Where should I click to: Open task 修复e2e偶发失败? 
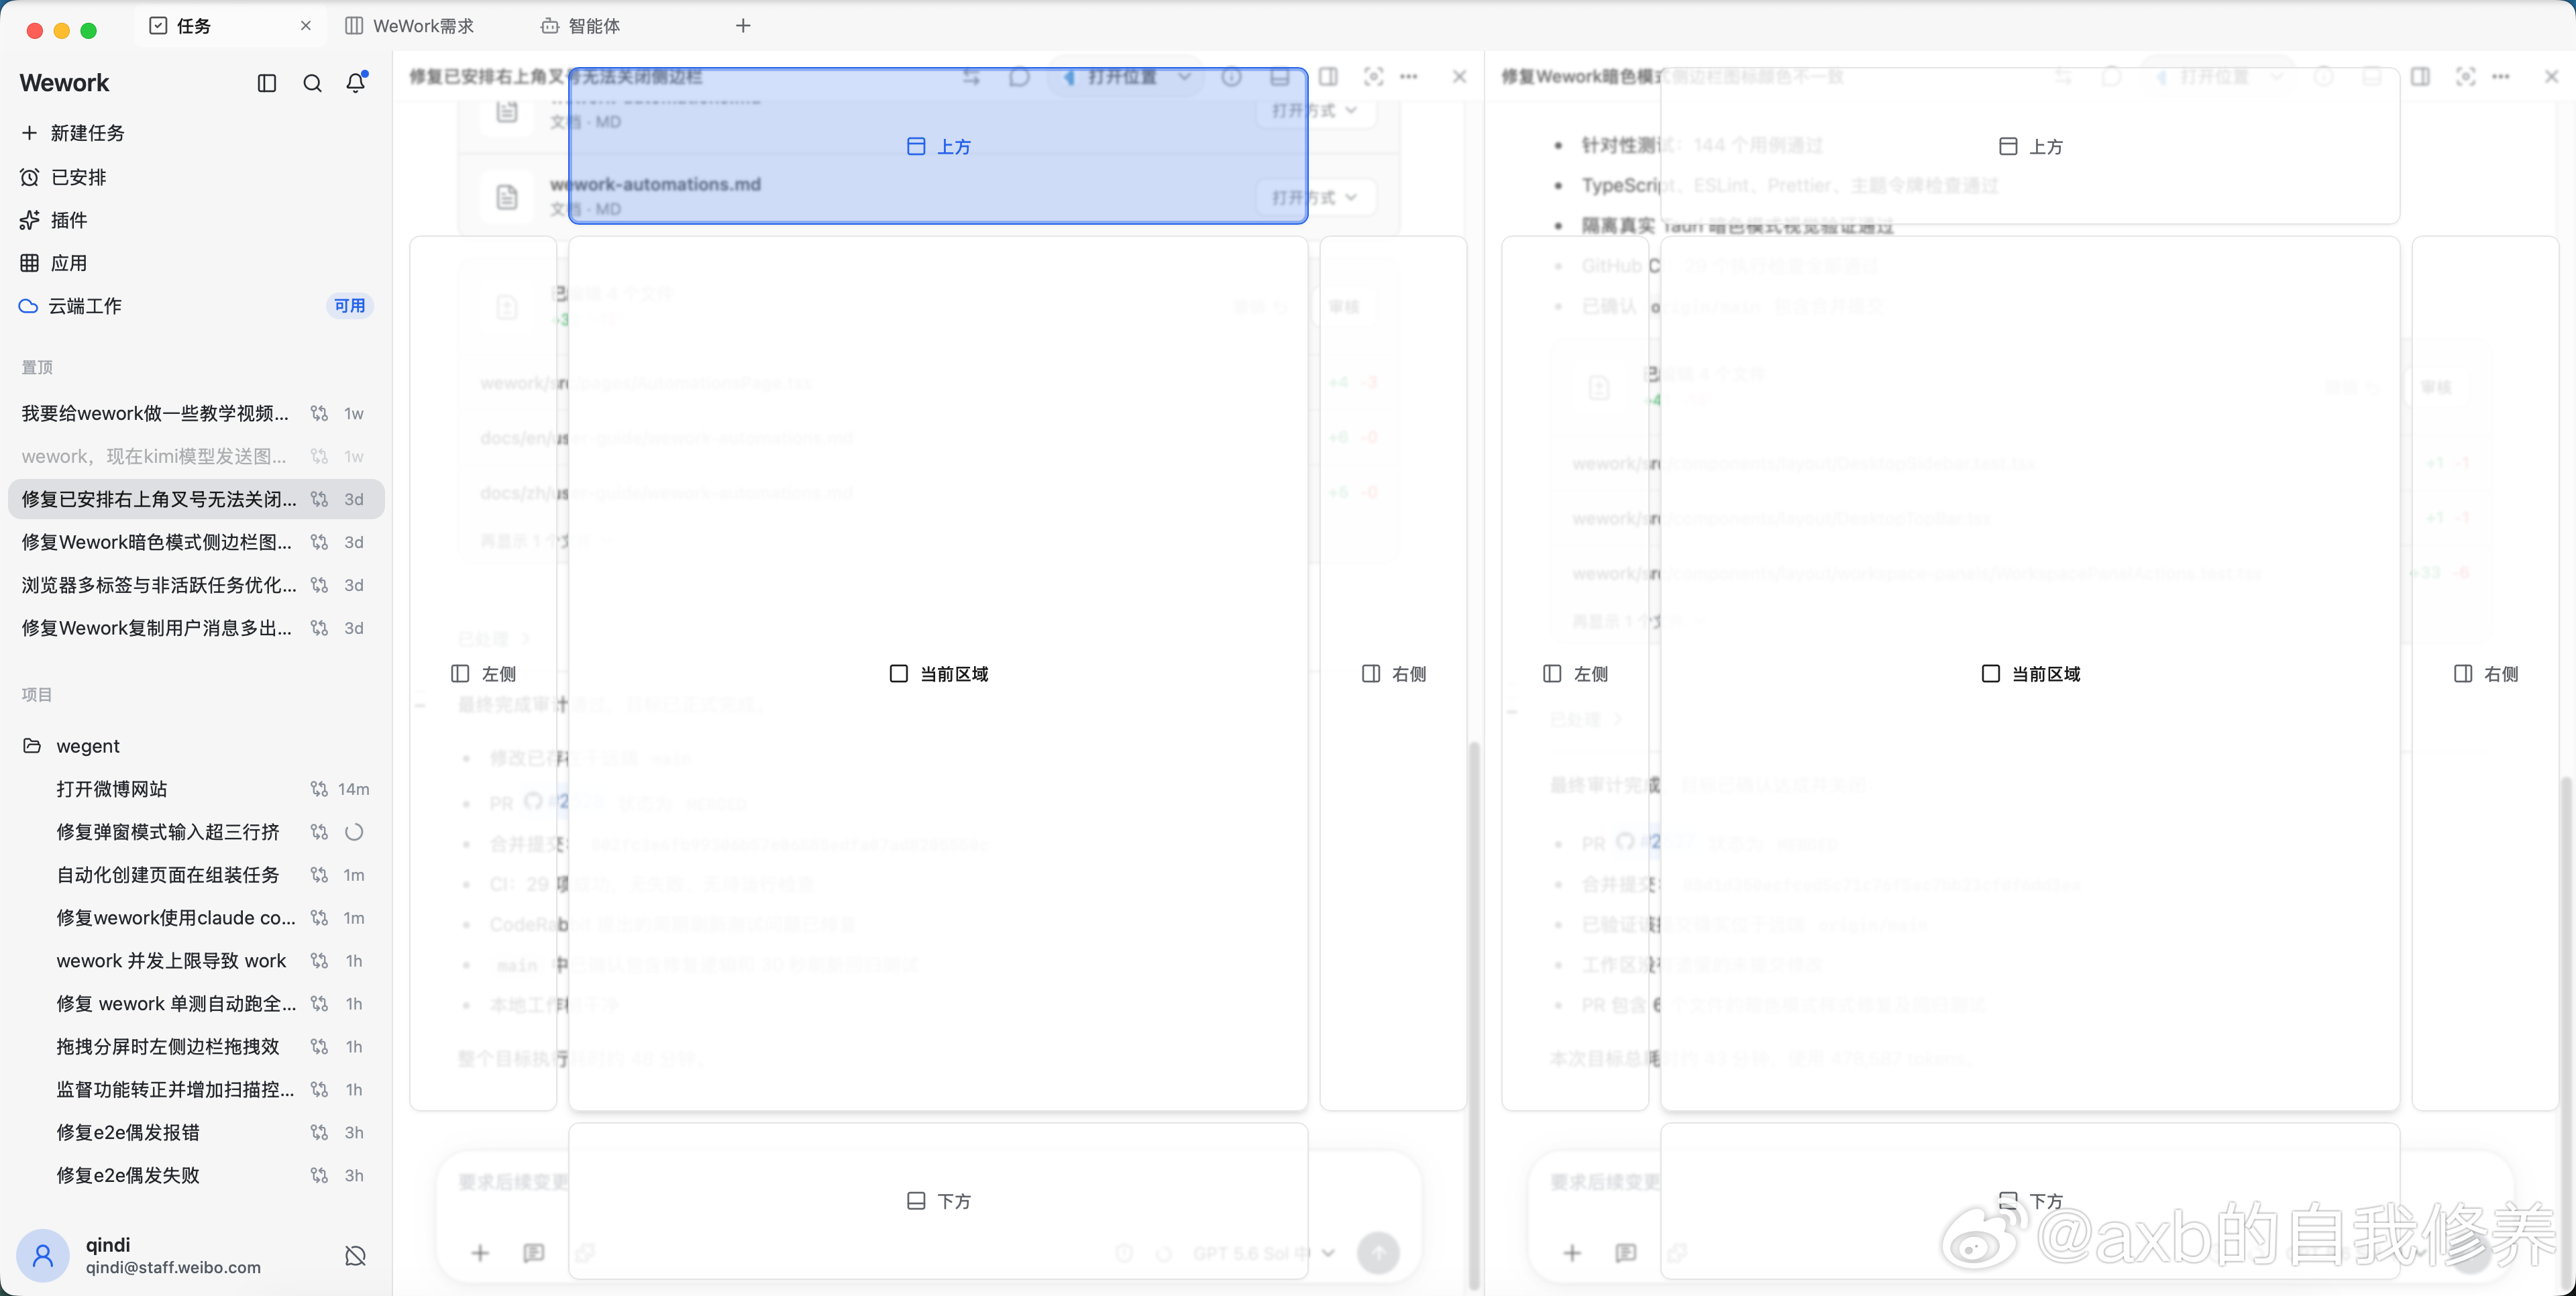click(x=196, y=1176)
